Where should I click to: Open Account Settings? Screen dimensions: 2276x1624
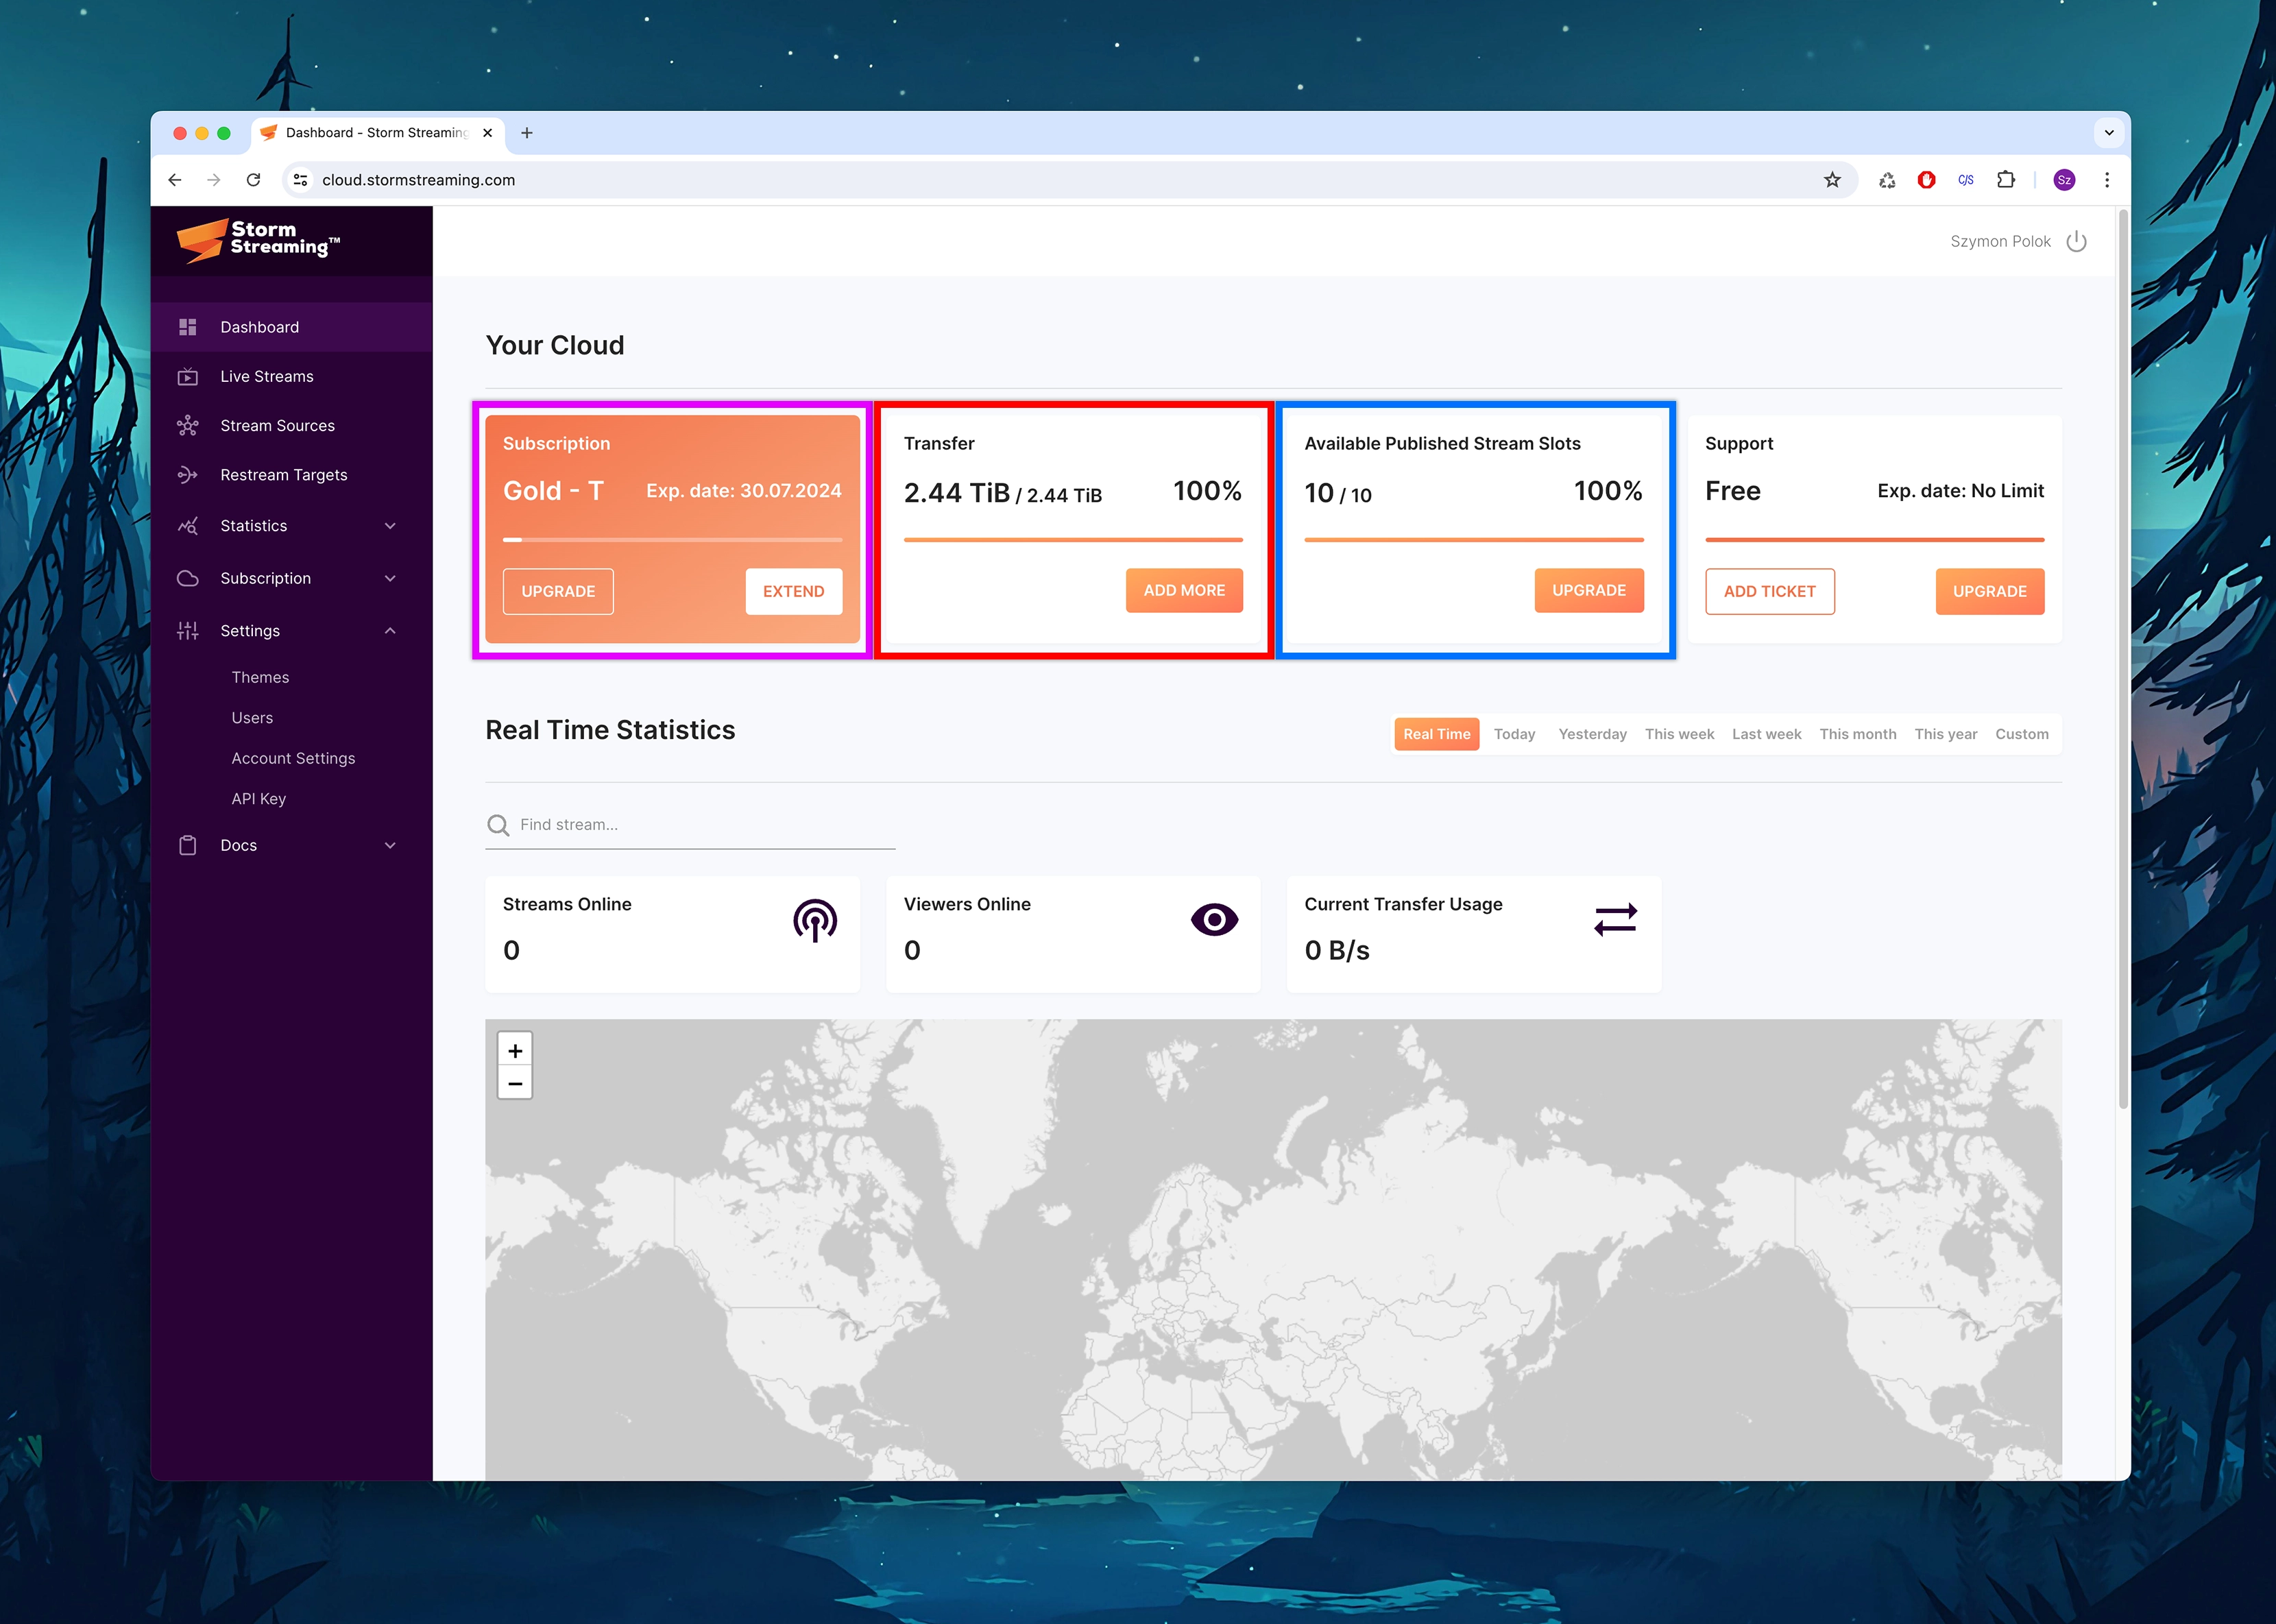[x=293, y=757]
